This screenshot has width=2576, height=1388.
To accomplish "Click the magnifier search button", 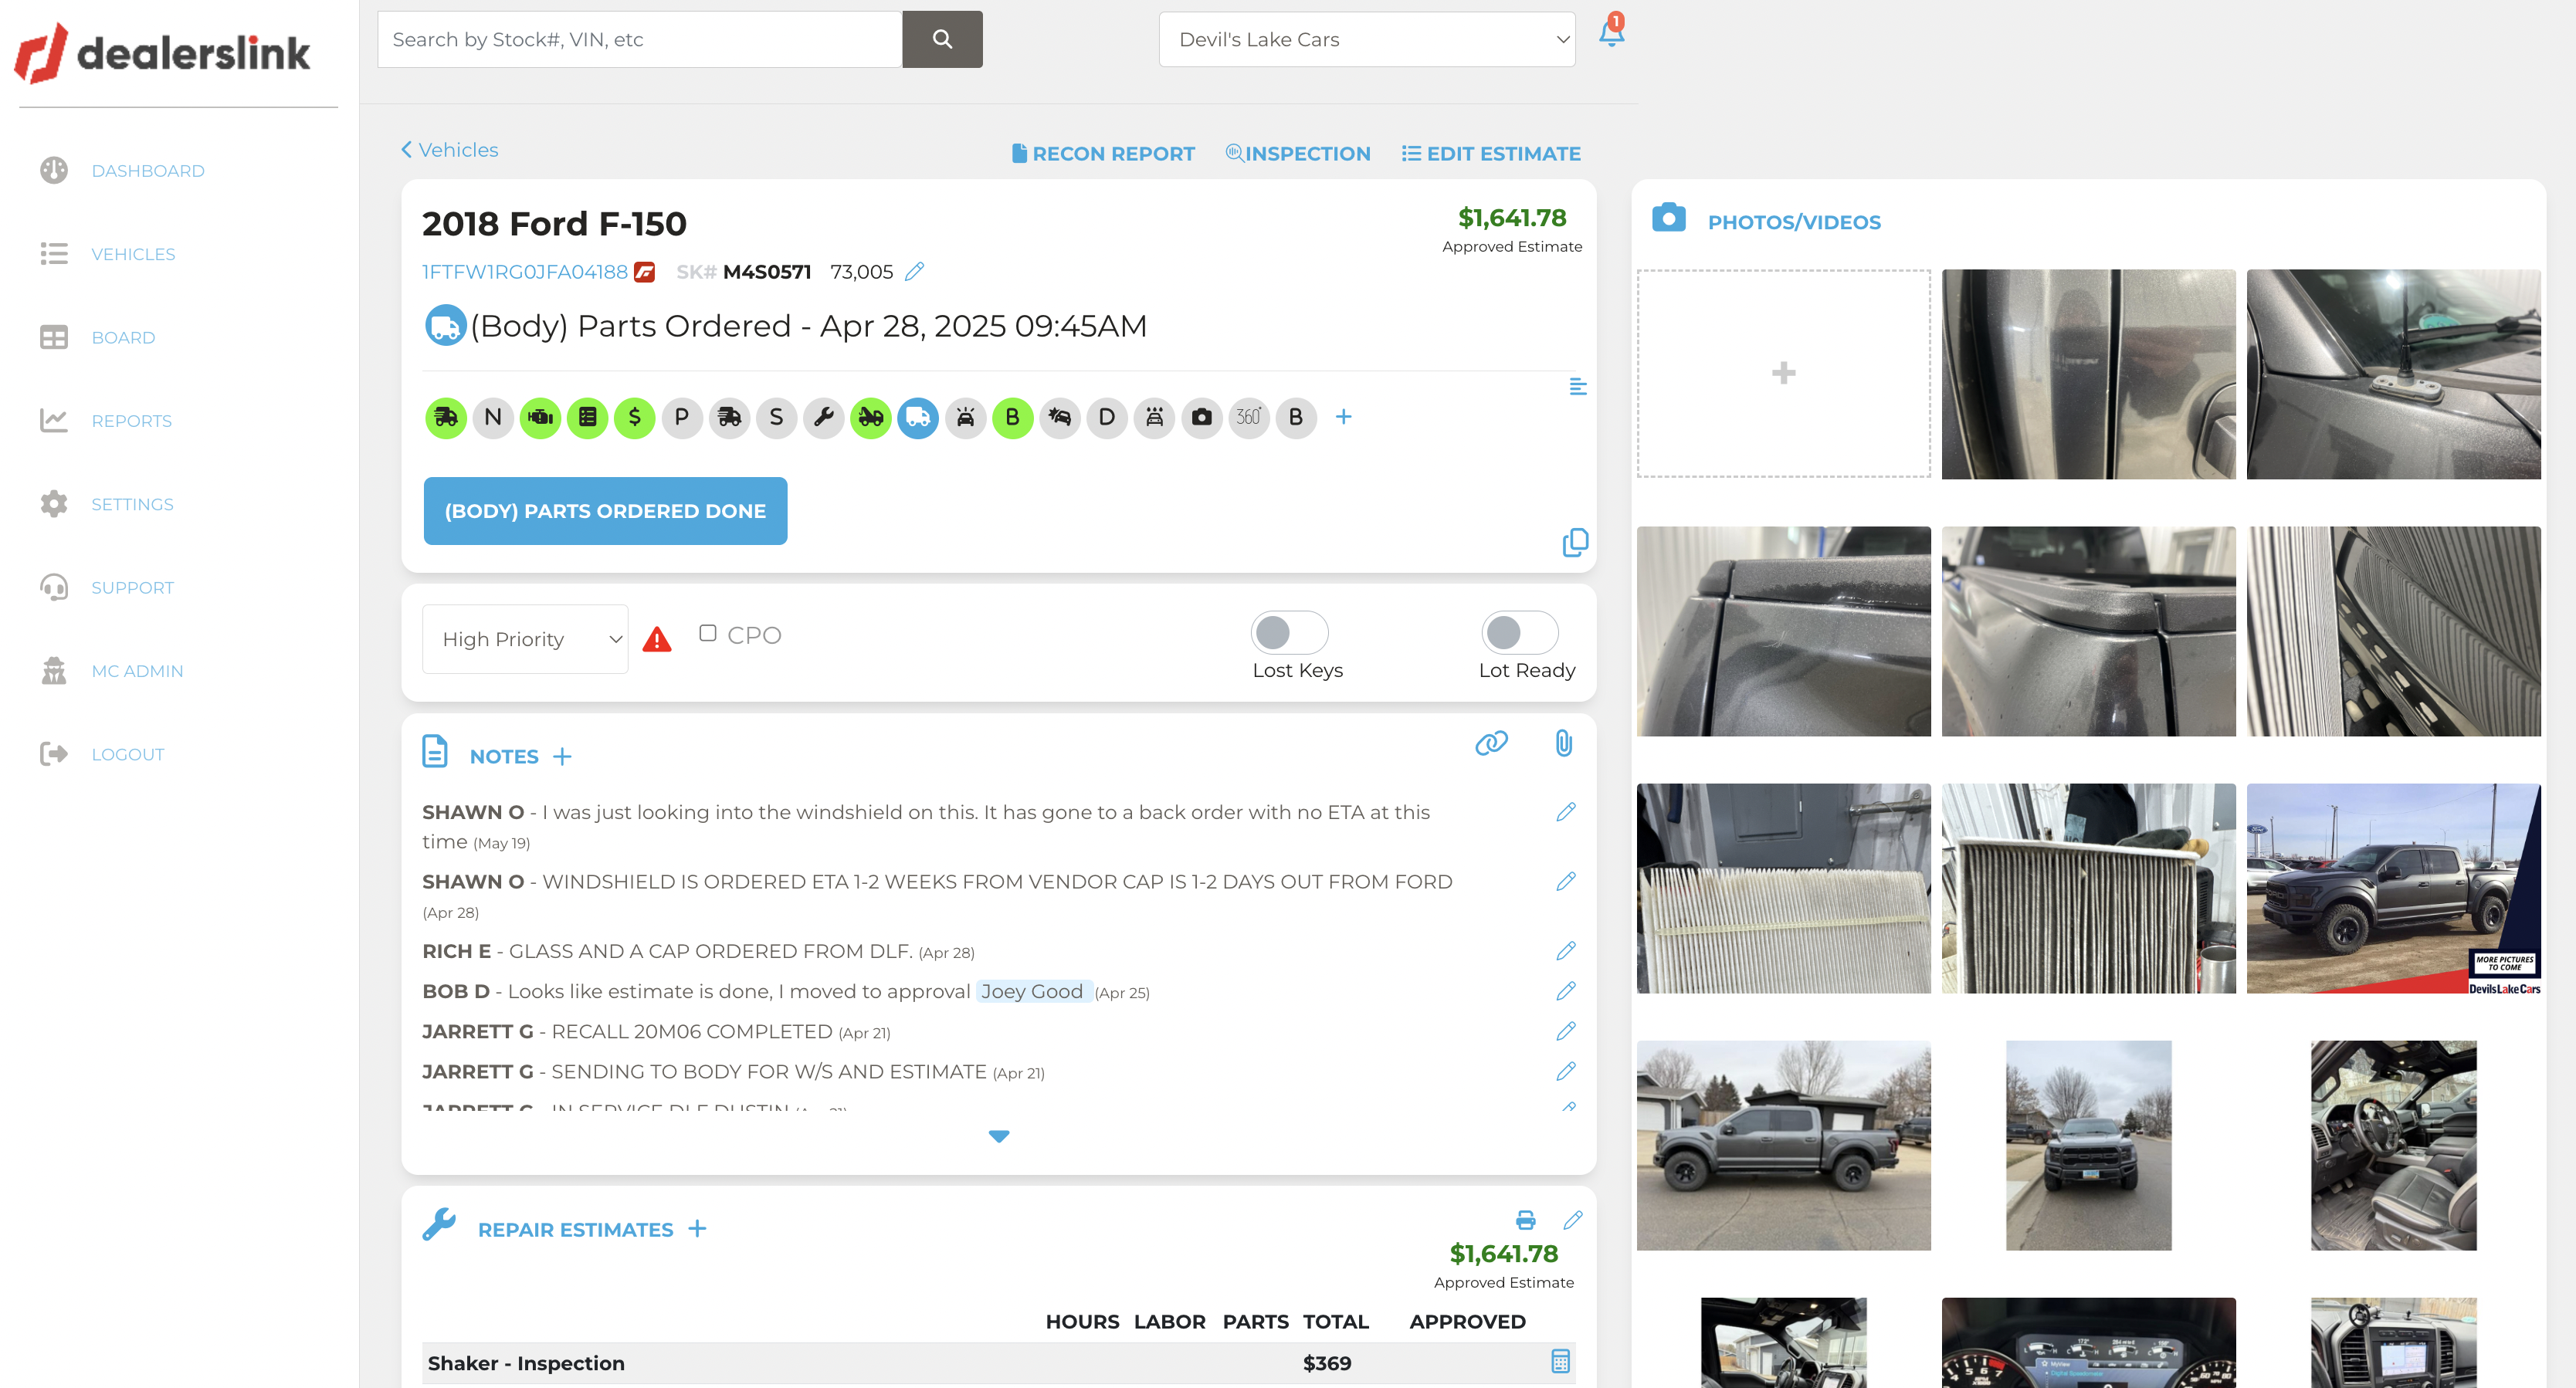I will [942, 39].
